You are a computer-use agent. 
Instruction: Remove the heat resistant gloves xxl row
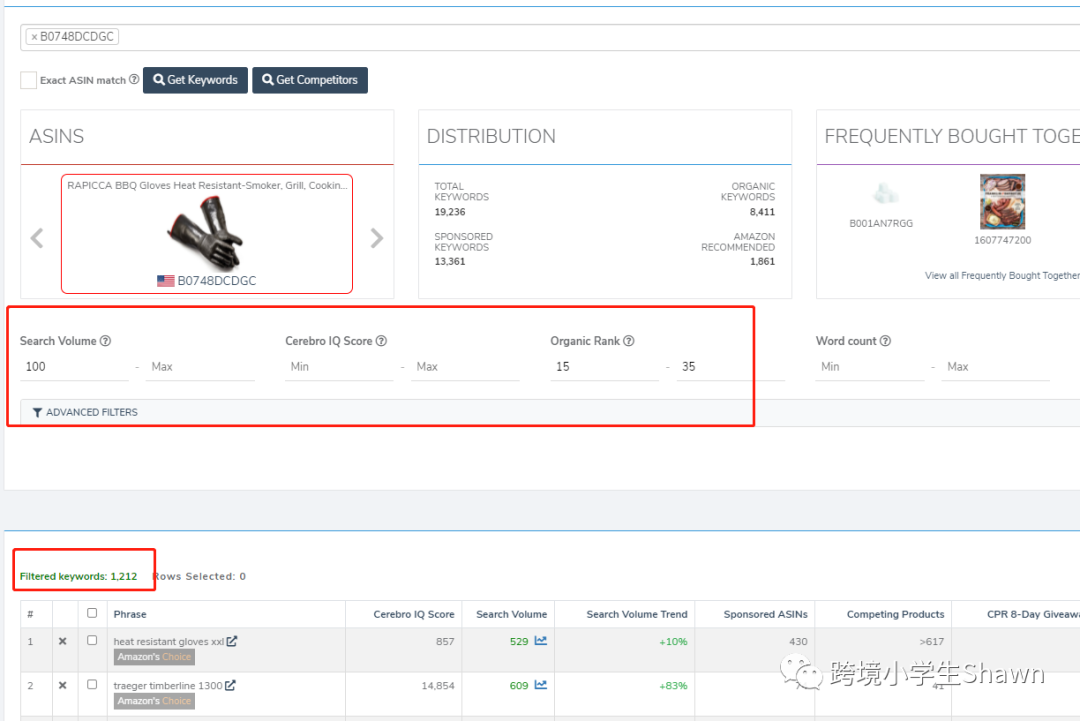pyautogui.click(x=63, y=641)
